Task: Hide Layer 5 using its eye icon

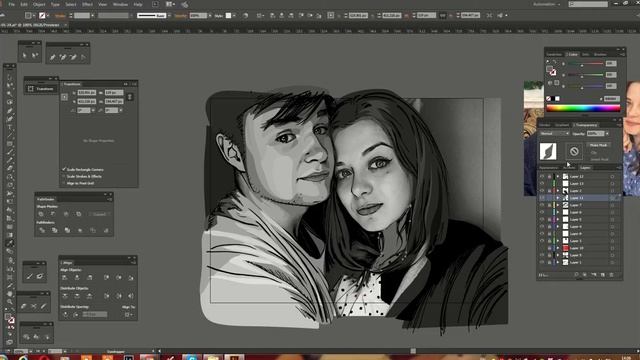Action: point(542,219)
